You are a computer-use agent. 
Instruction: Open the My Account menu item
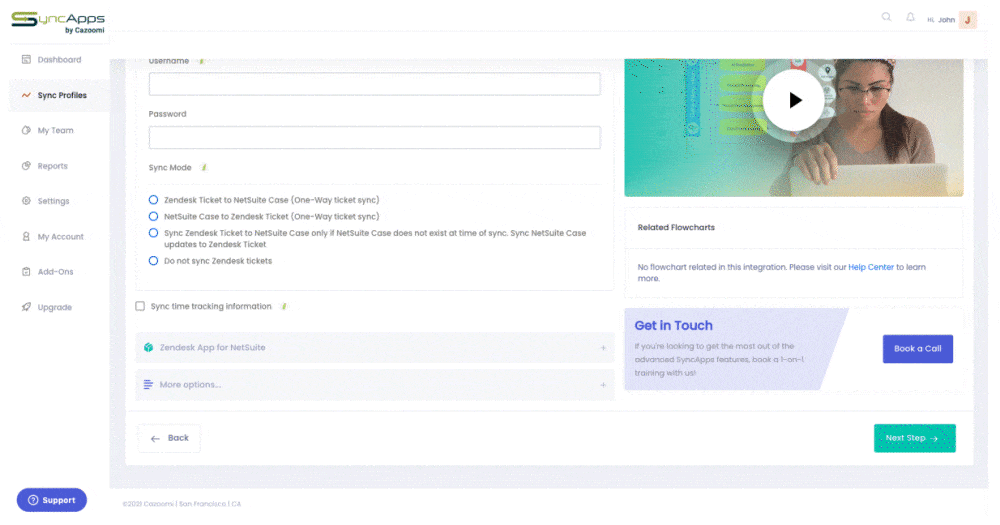click(x=61, y=237)
